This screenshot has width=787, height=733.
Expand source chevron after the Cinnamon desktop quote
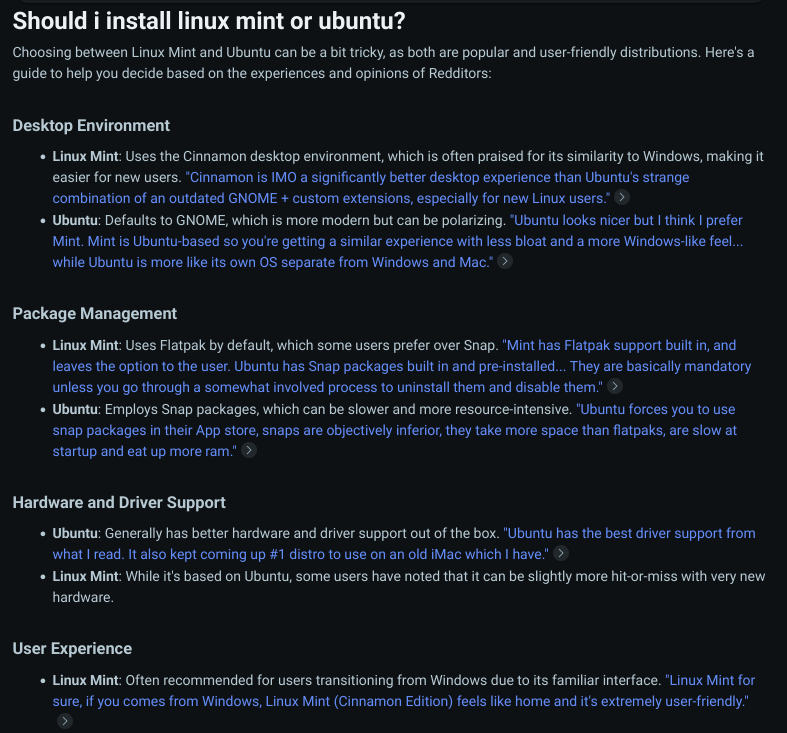point(622,198)
